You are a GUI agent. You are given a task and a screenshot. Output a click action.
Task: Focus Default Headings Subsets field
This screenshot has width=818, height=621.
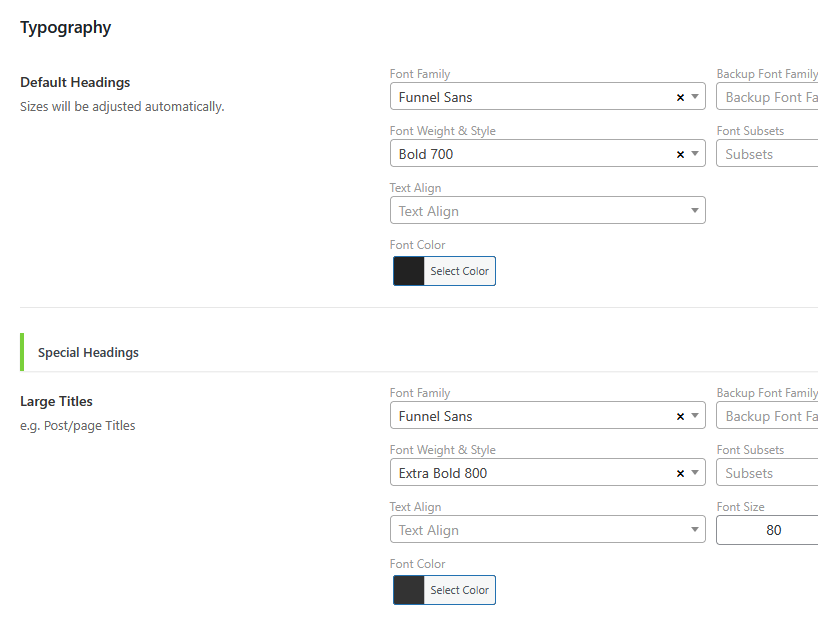[x=767, y=153]
